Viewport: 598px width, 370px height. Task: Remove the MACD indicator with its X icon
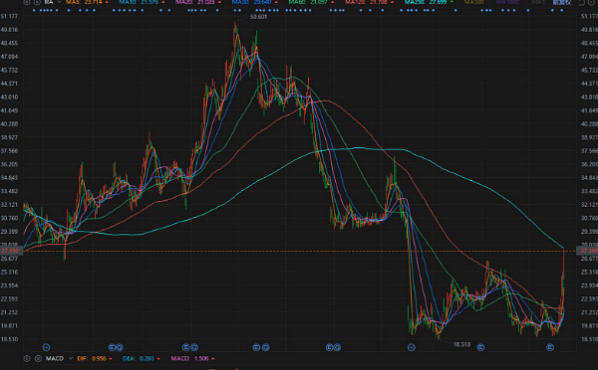click(38, 359)
